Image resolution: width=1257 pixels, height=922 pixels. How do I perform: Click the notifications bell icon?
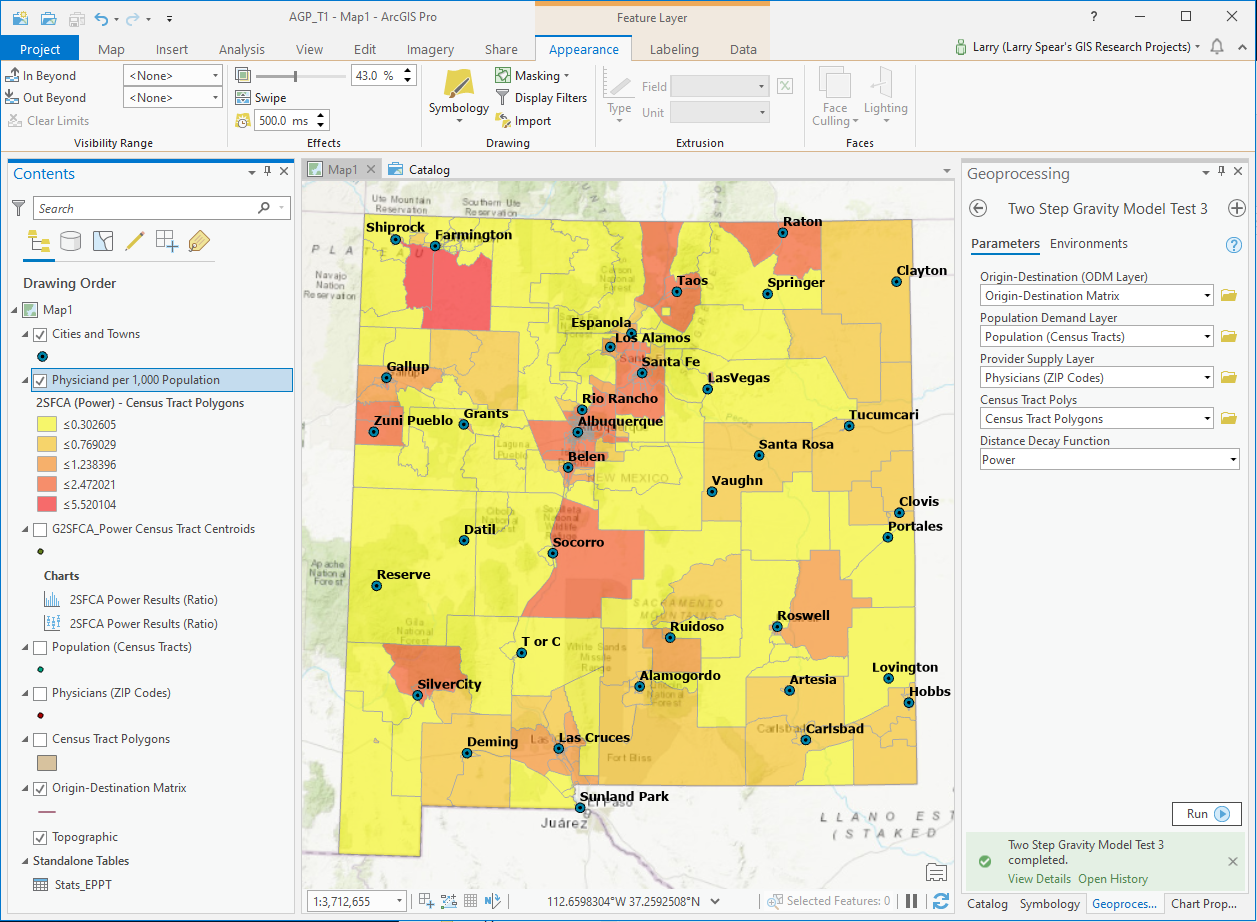pos(1217,47)
